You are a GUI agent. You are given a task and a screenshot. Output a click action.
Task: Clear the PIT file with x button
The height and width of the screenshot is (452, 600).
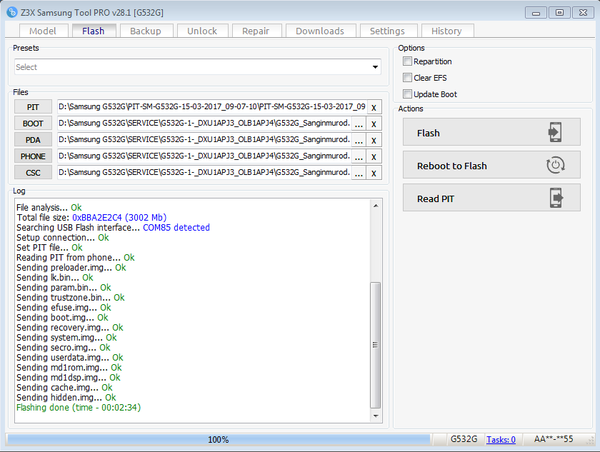coord(374,107)
